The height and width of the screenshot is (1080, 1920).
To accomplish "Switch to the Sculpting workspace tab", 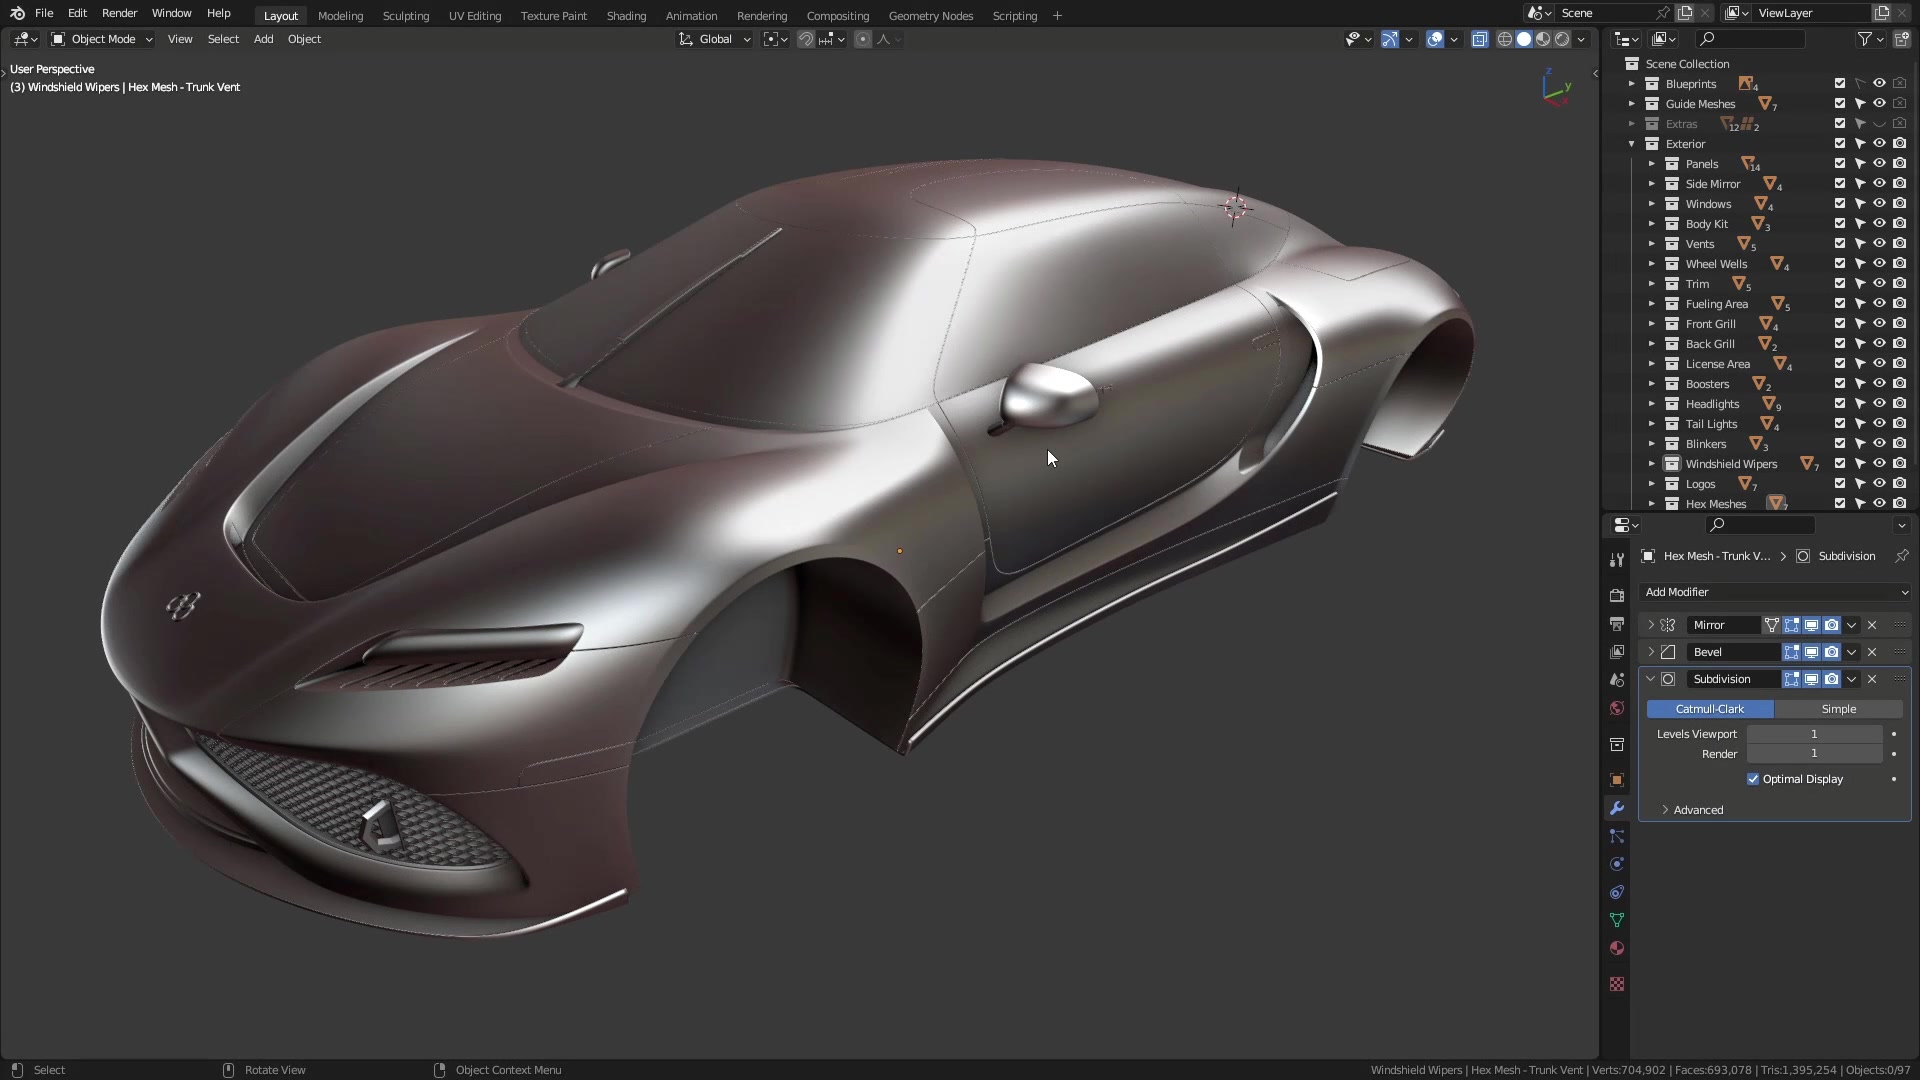I will [405, 15].
